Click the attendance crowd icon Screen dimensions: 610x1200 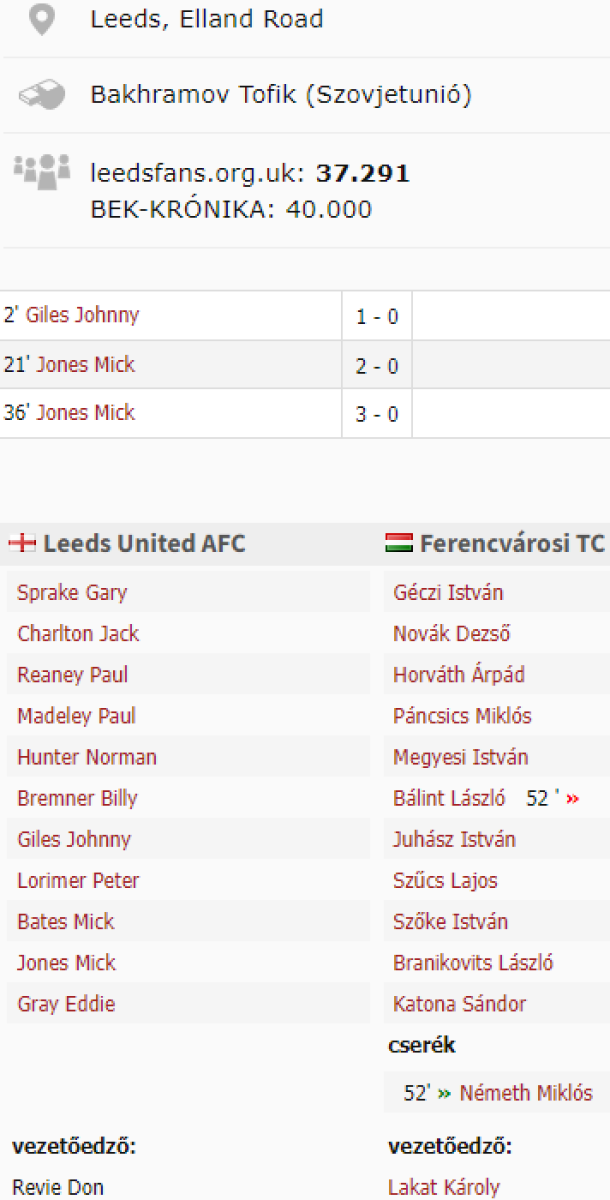pyautogui.click(x=41, y=171)
